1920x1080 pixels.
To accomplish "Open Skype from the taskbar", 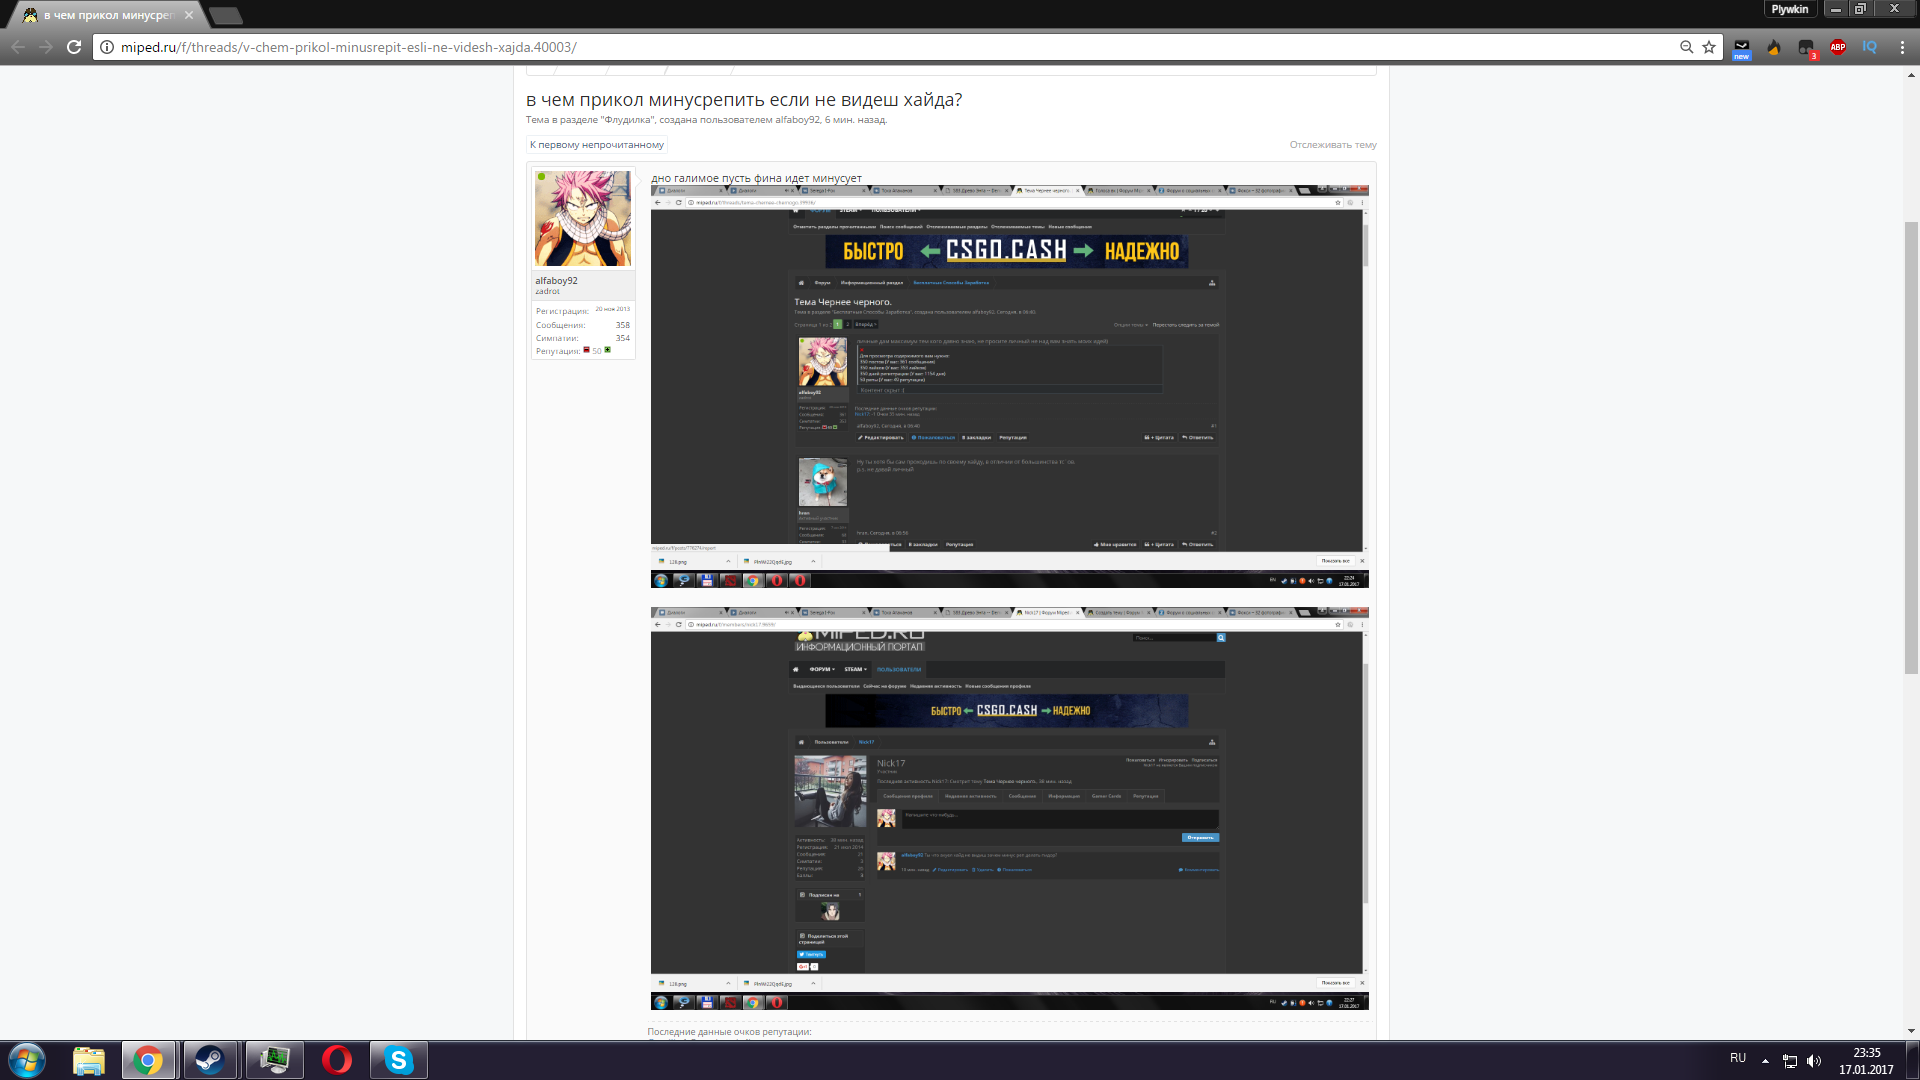I will (x=399, y=1060).
